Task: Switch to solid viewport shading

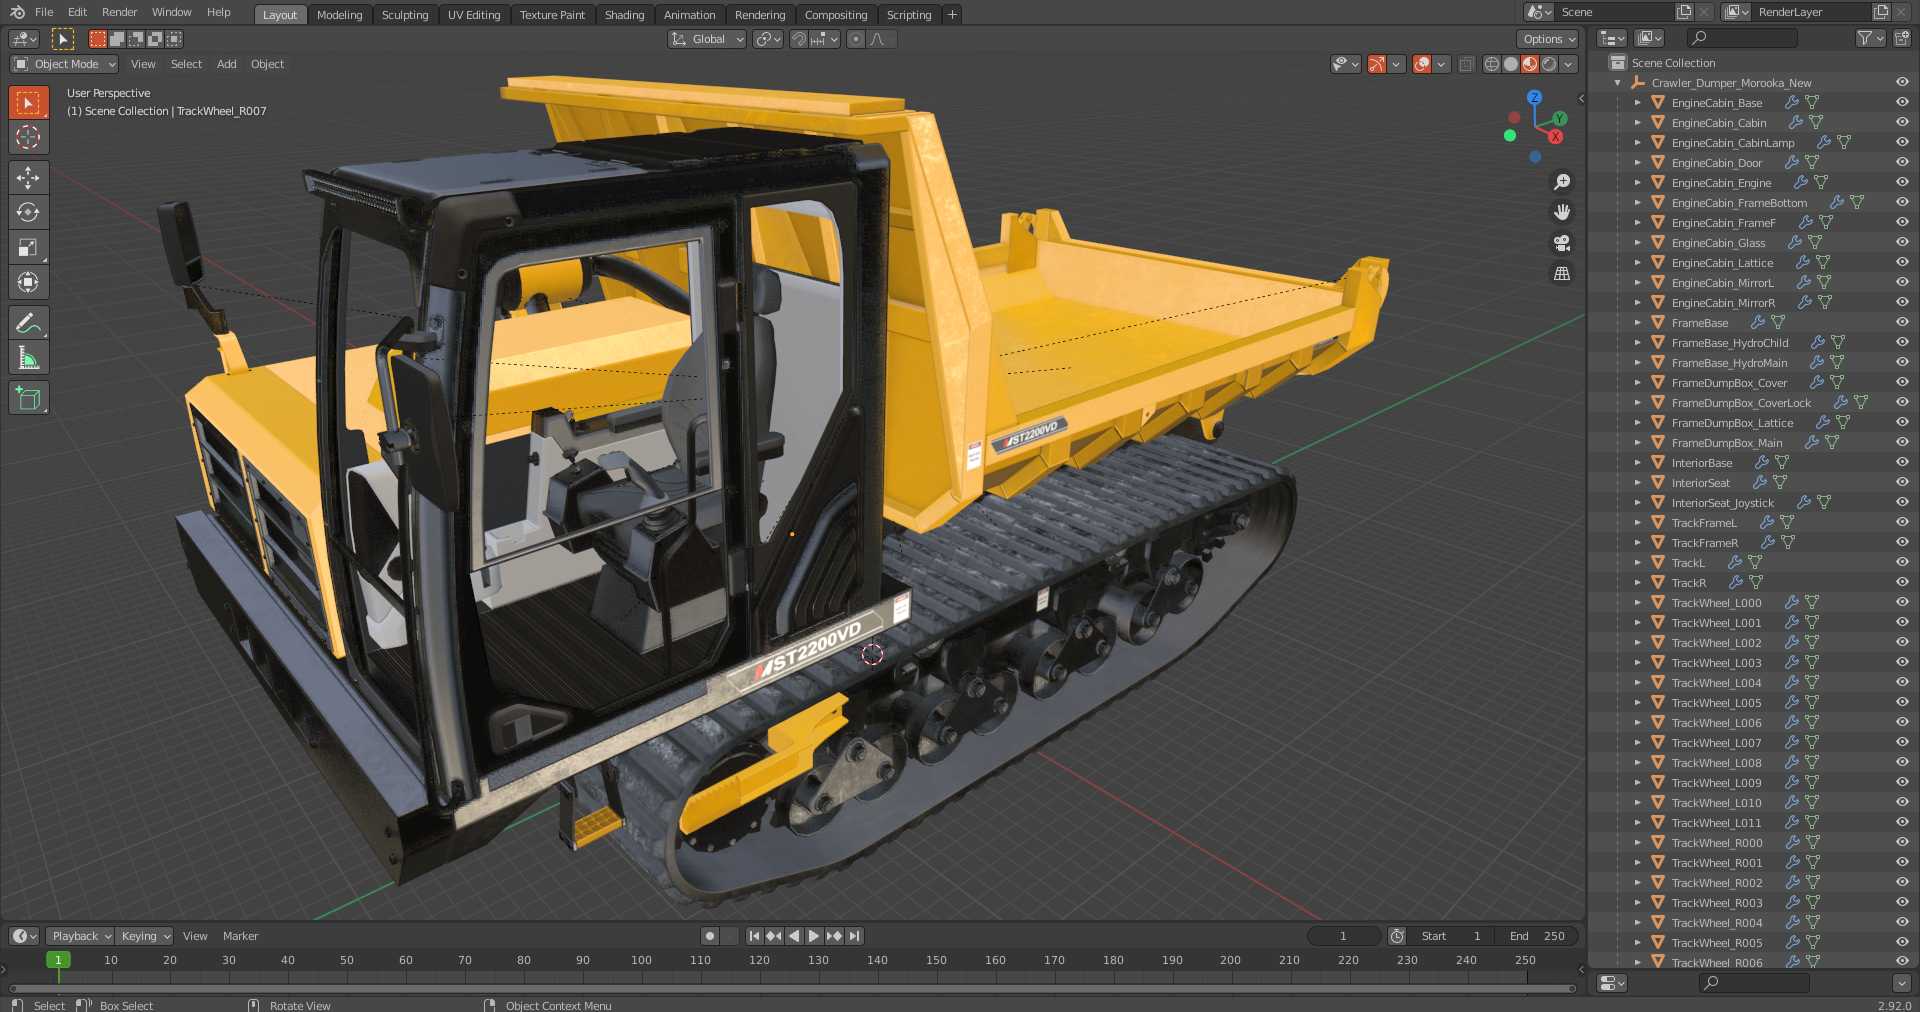Action: pyautogui.click(x=1511, y=64)
